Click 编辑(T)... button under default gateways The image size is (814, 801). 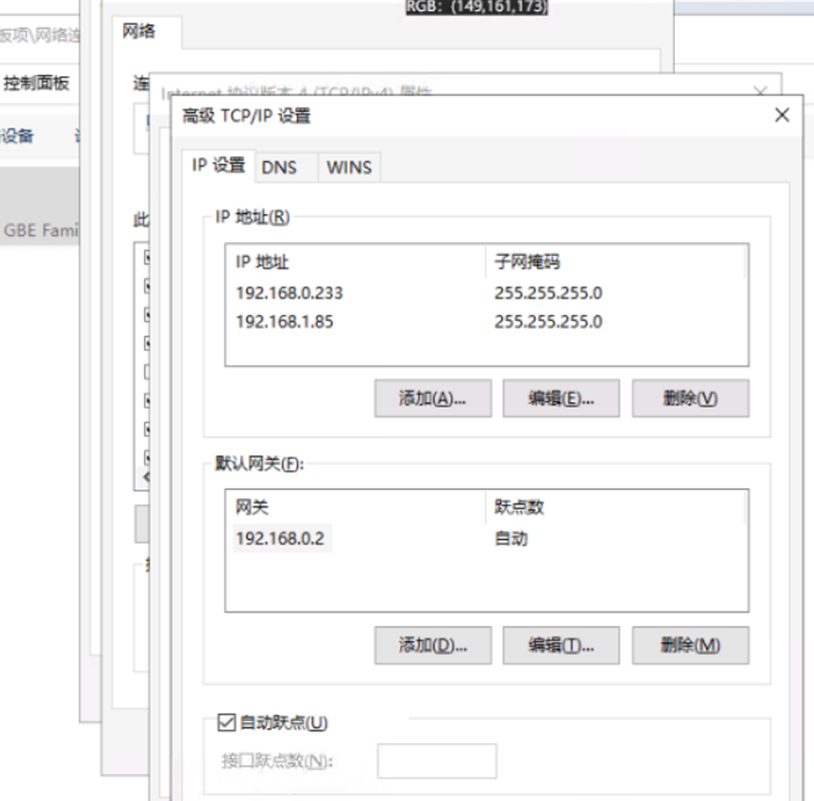coord(561,645)
